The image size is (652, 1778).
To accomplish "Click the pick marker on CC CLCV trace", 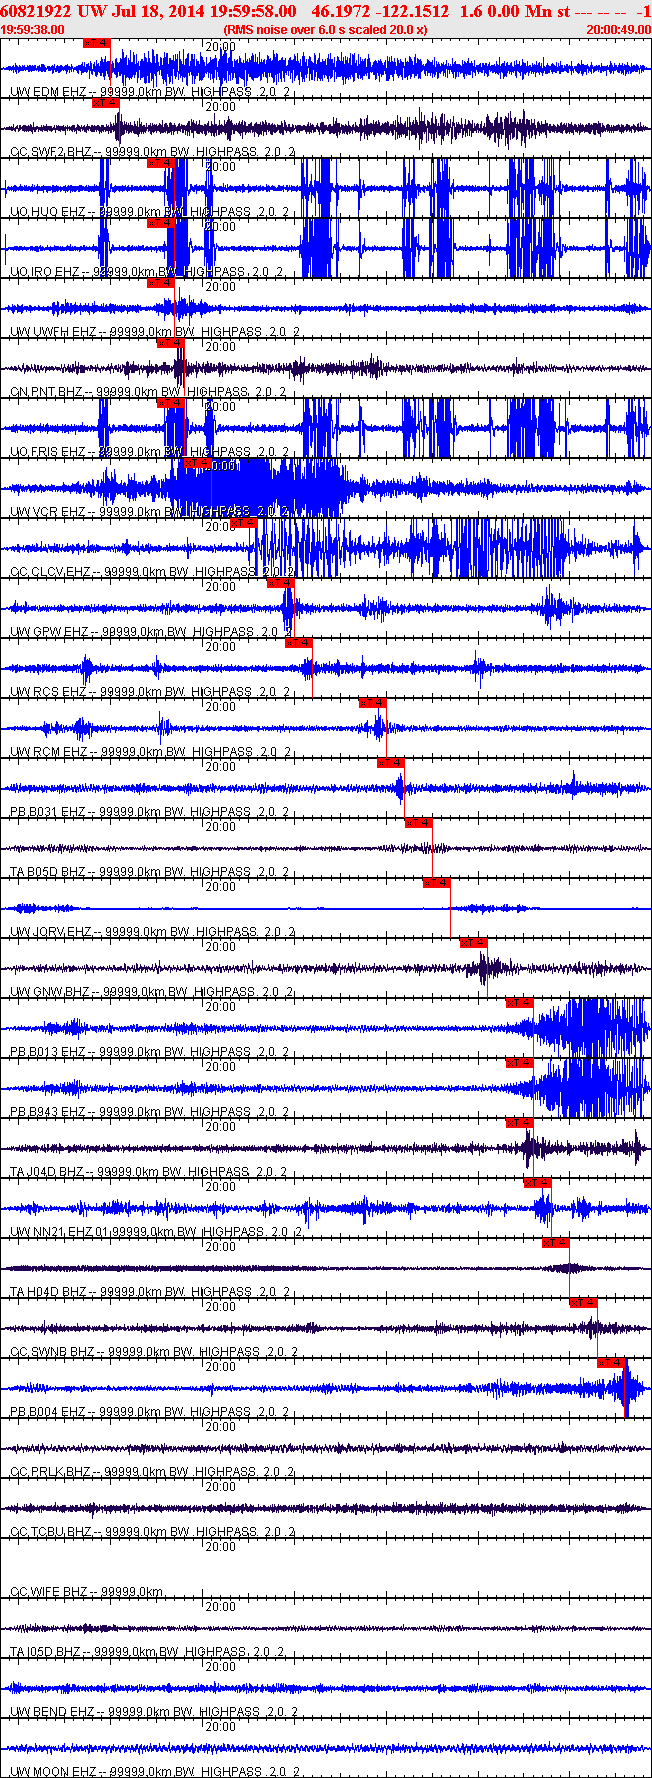I will coord(243,523).
